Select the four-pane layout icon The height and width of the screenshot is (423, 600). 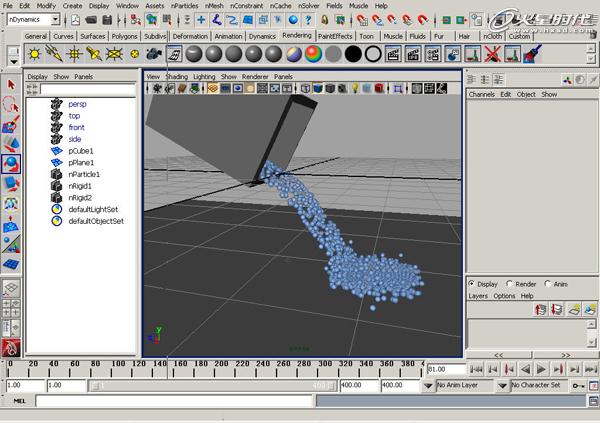click(x=11, y=308)
